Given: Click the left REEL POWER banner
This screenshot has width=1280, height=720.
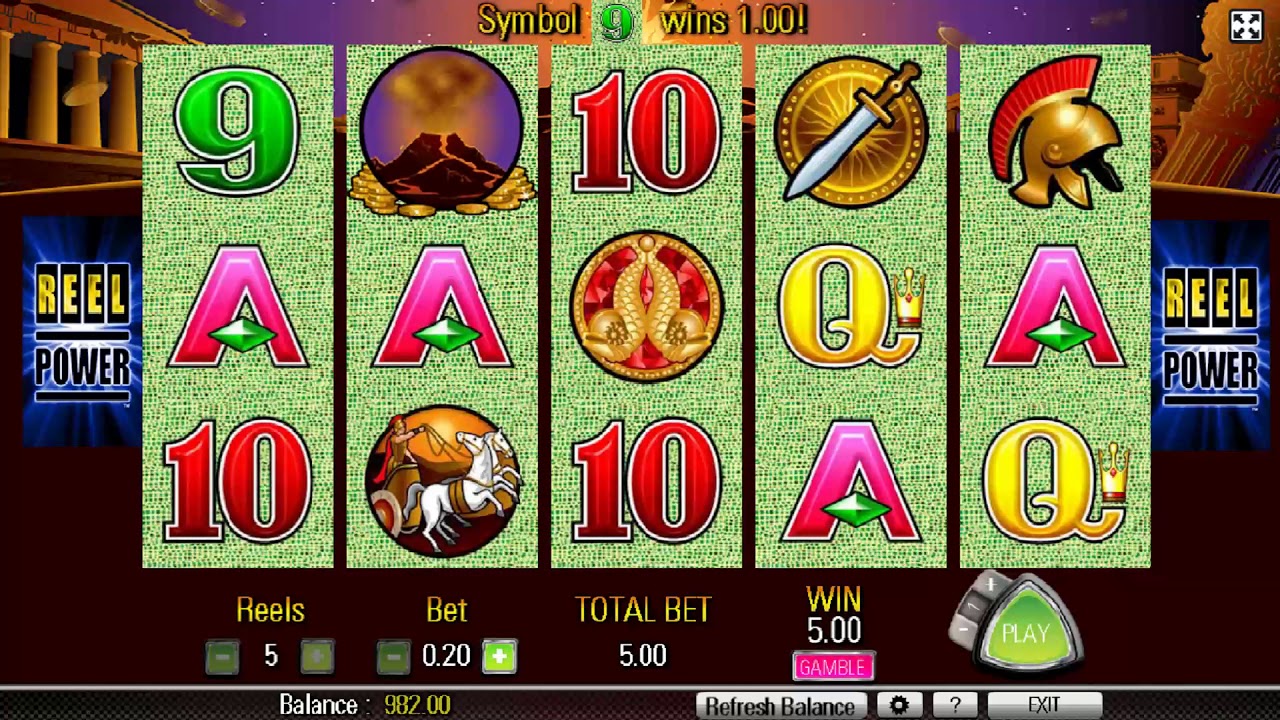Looking at the screenshot, I should [x=82, y=332].
